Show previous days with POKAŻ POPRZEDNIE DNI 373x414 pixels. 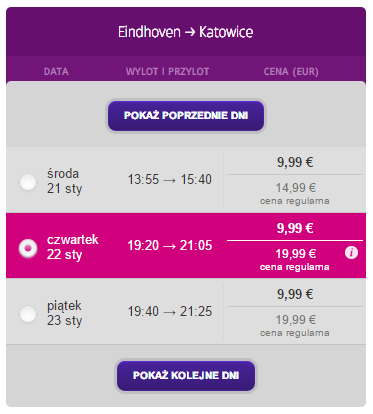point(186,116)
